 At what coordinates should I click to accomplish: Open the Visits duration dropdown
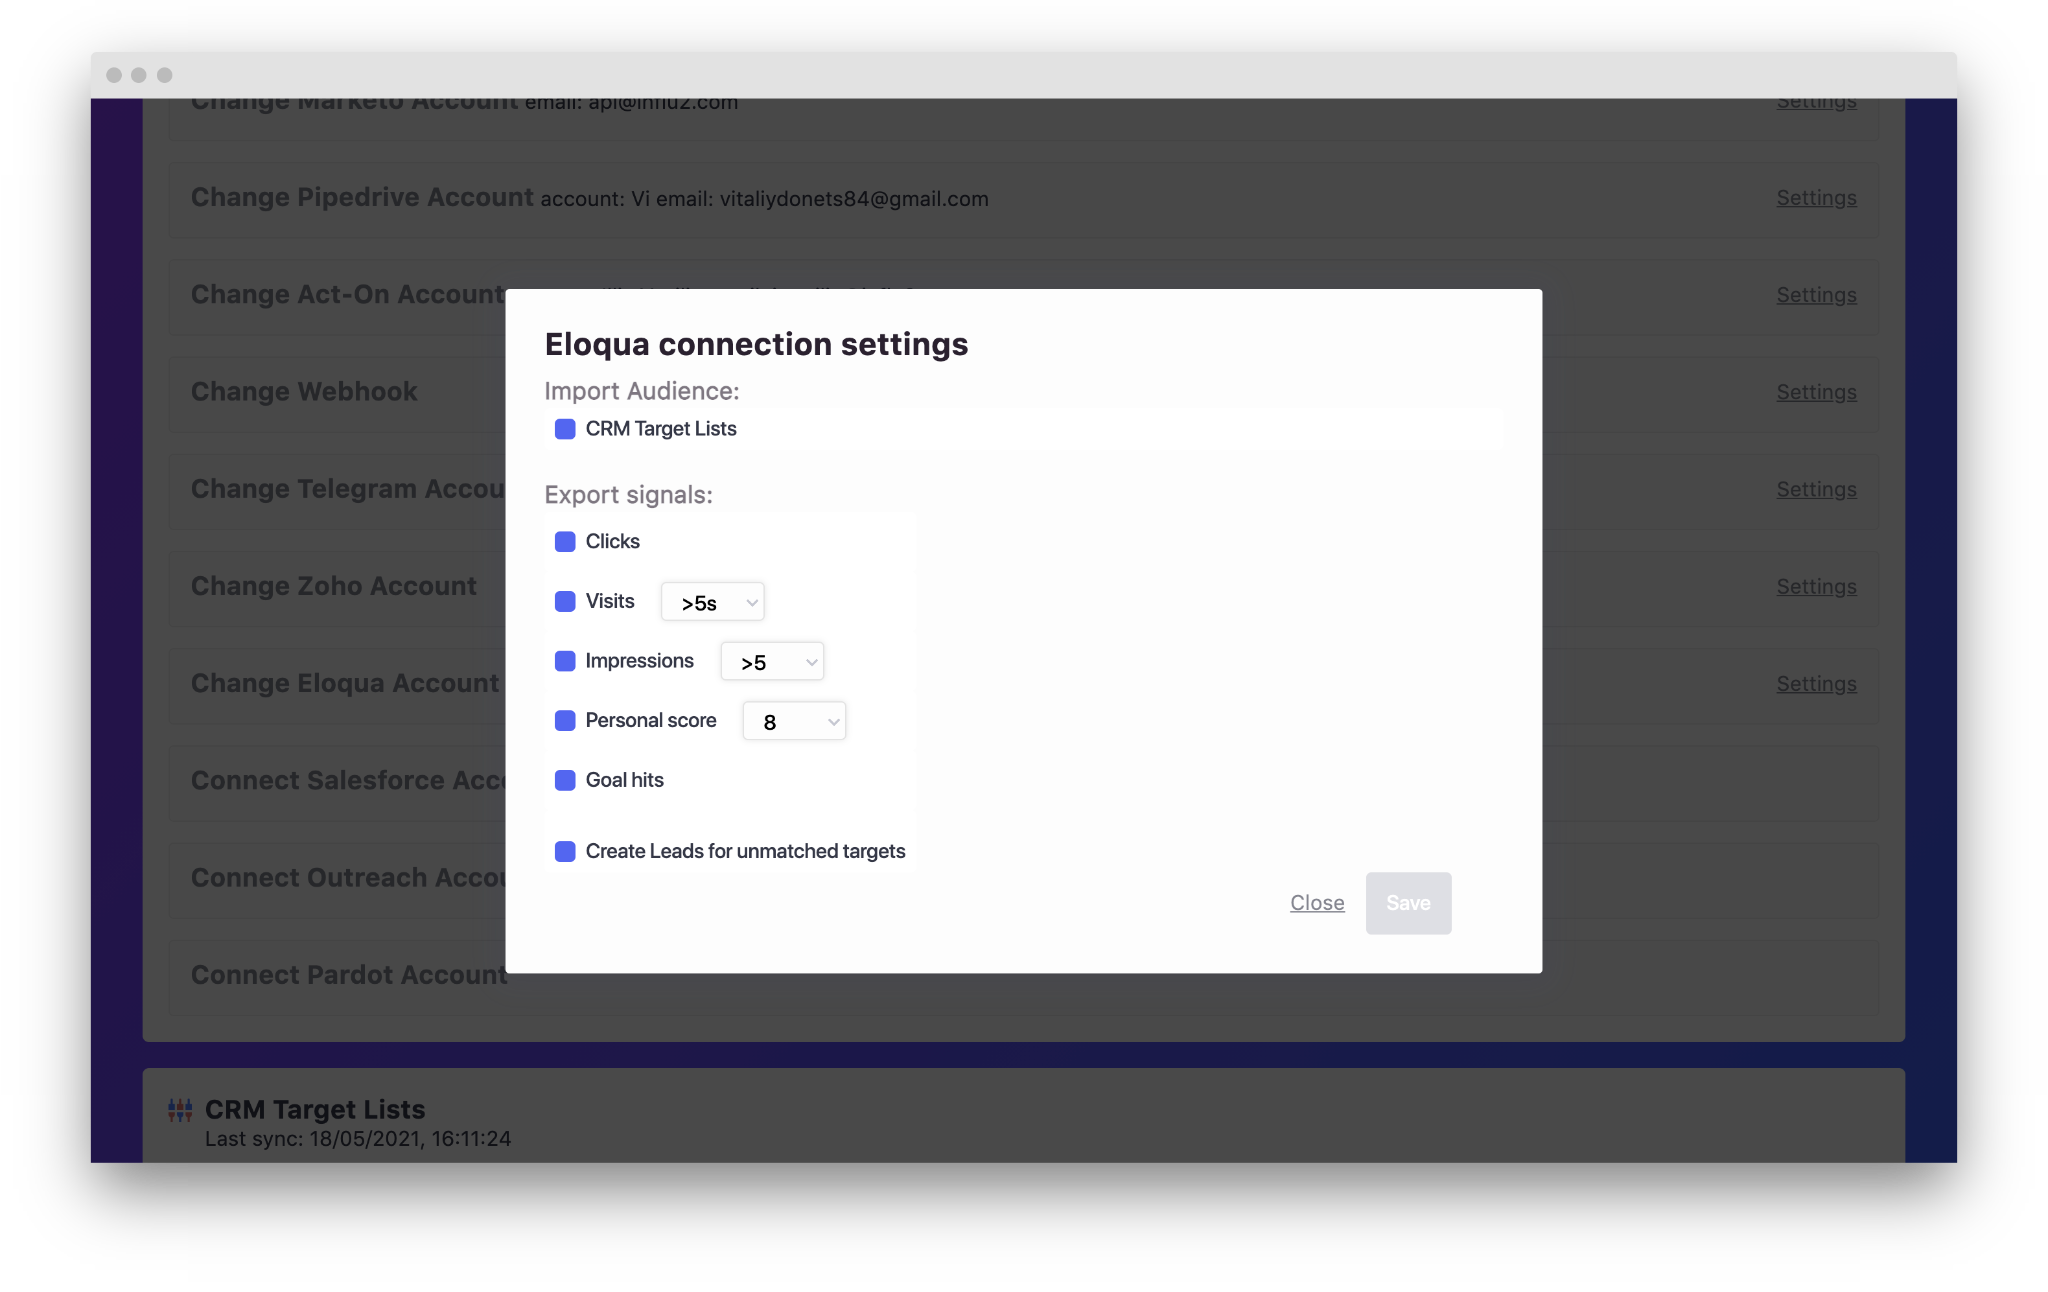713,602
